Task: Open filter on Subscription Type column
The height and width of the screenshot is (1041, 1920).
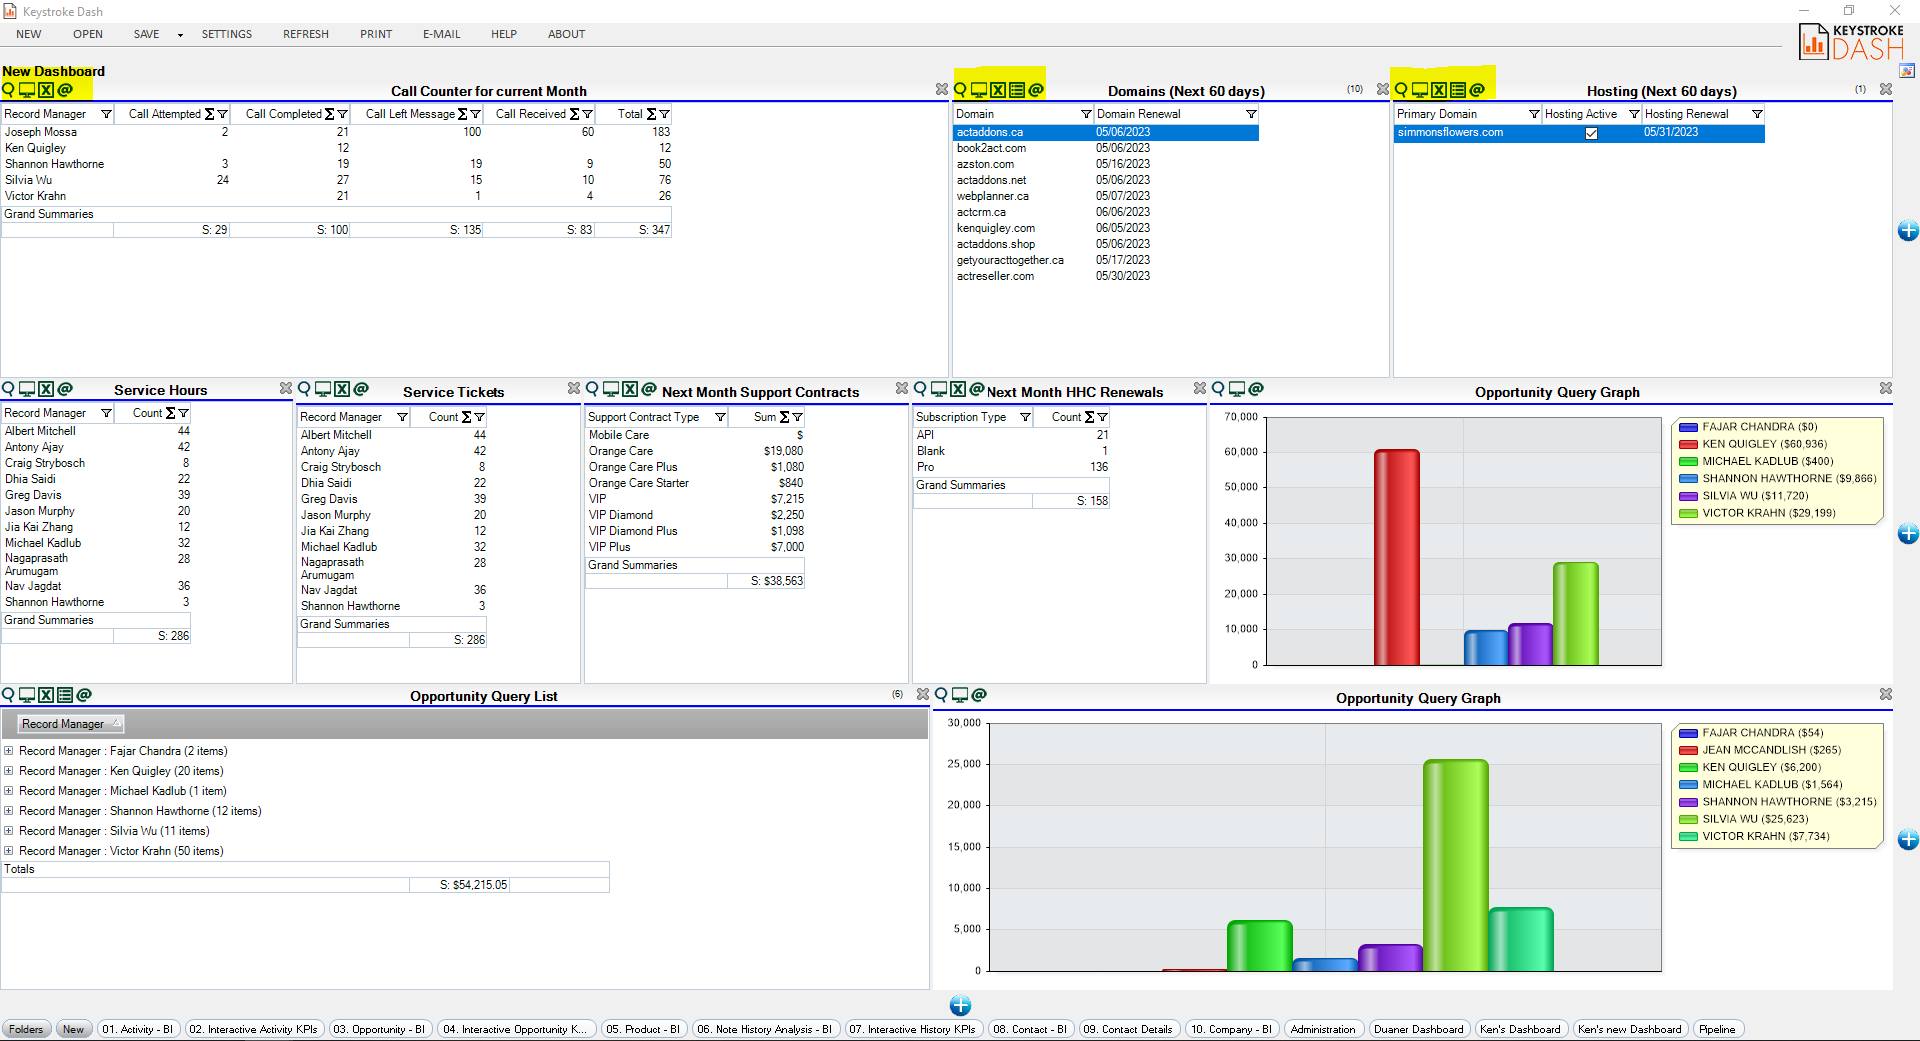Action: tap(1025, 417)
